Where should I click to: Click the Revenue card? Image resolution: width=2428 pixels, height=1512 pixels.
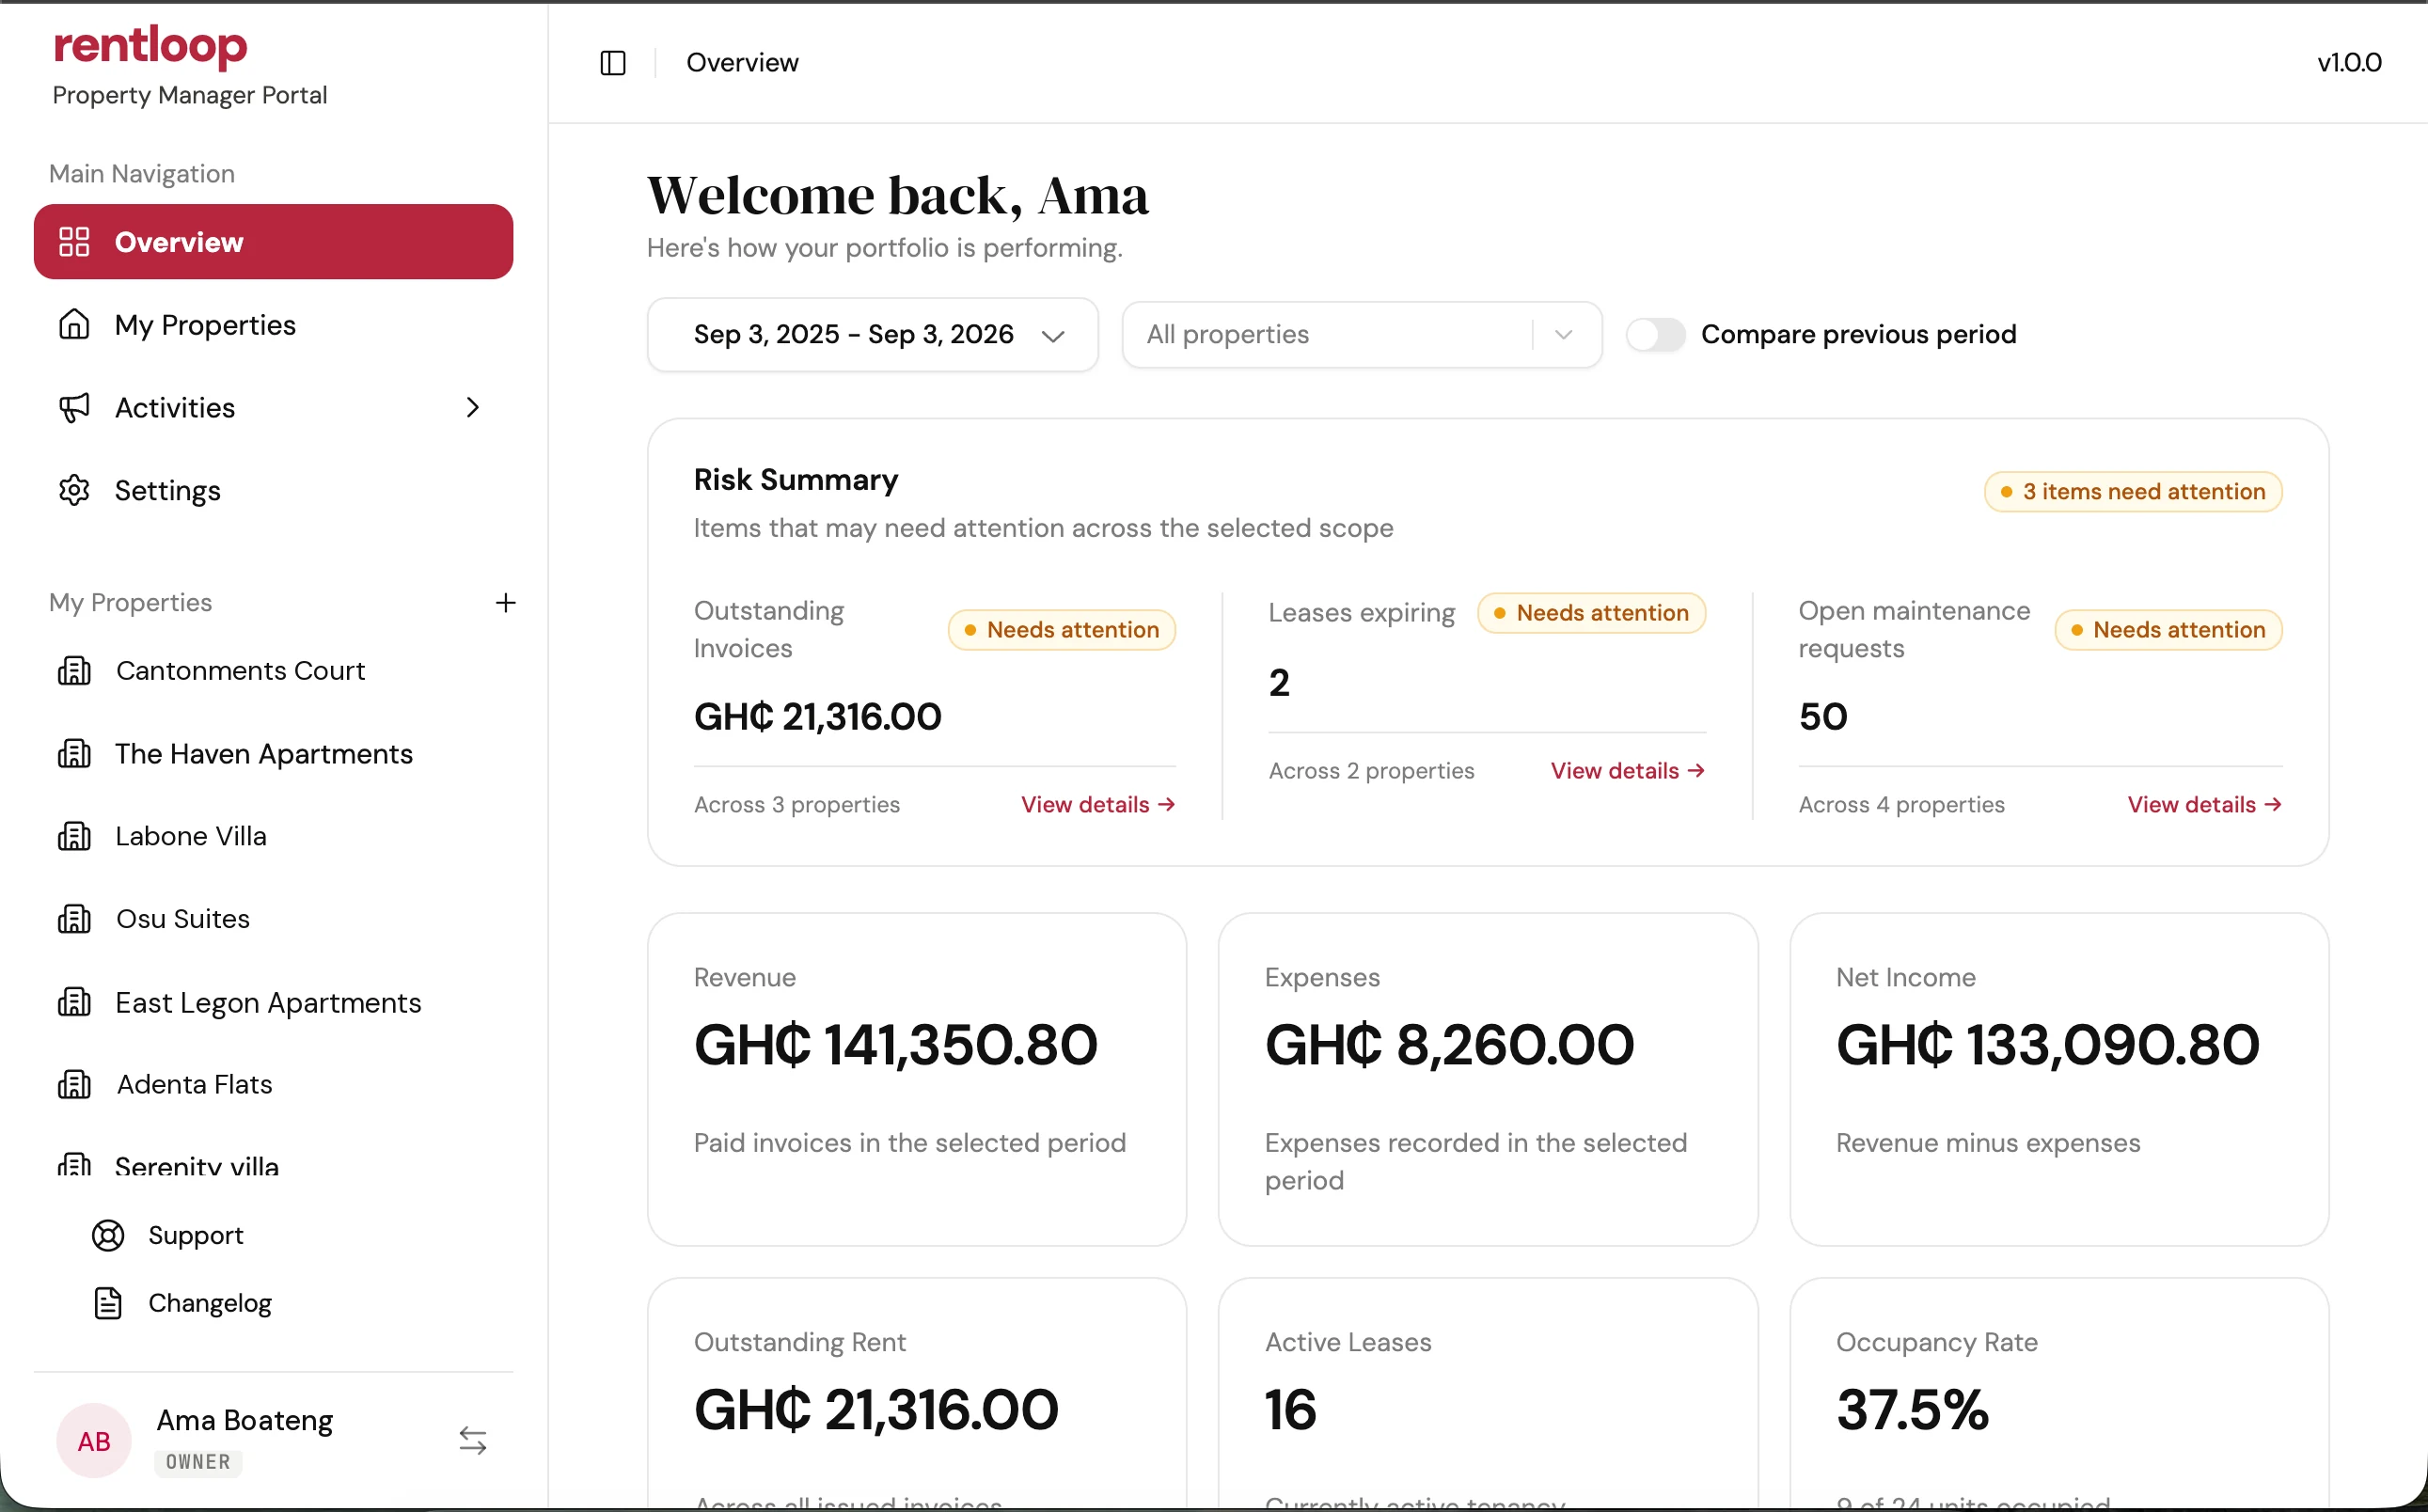pyautogui.click(x=917, y=1079)
